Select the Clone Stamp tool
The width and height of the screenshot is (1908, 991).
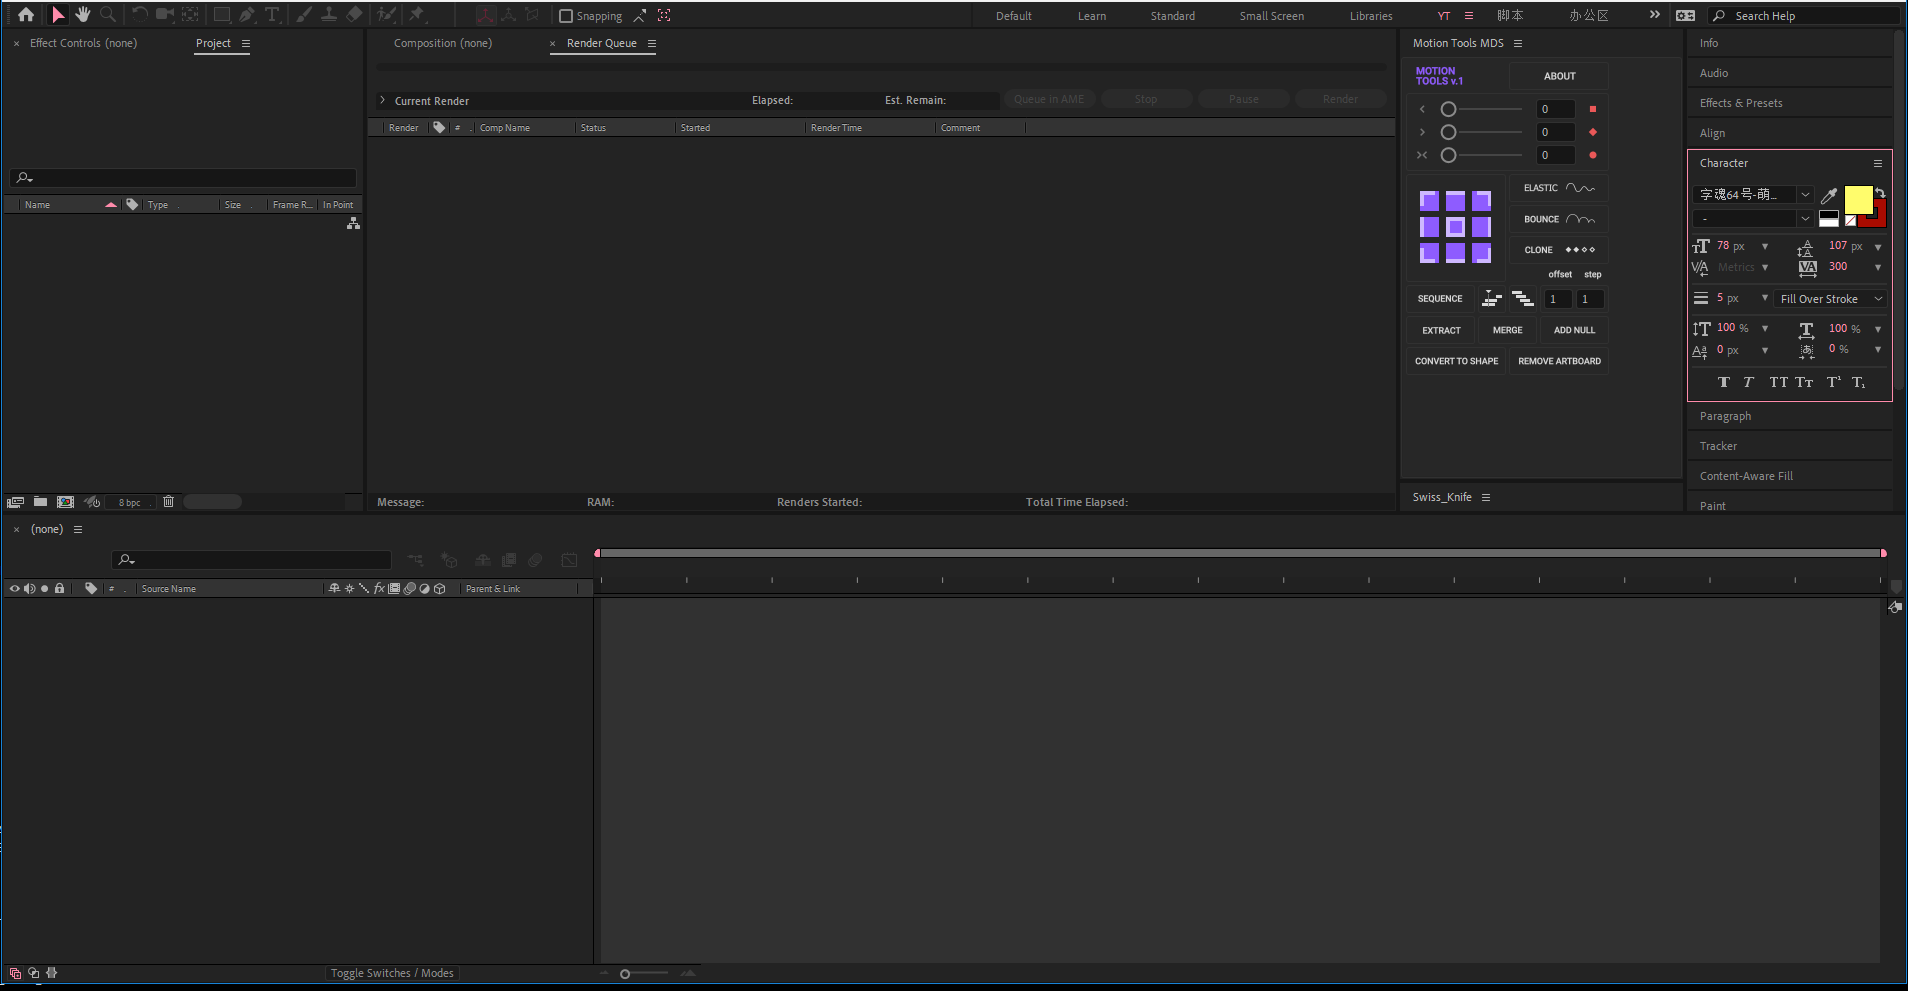click(328, 15)
